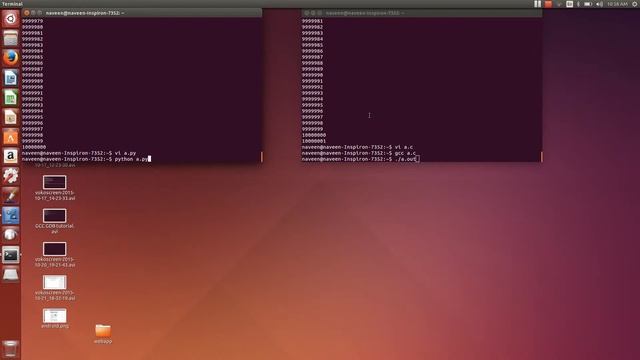Screen dimensions: 640x360
Task: Open LibreOffice Writer from launcher
Action: click(x=11, y=78)
